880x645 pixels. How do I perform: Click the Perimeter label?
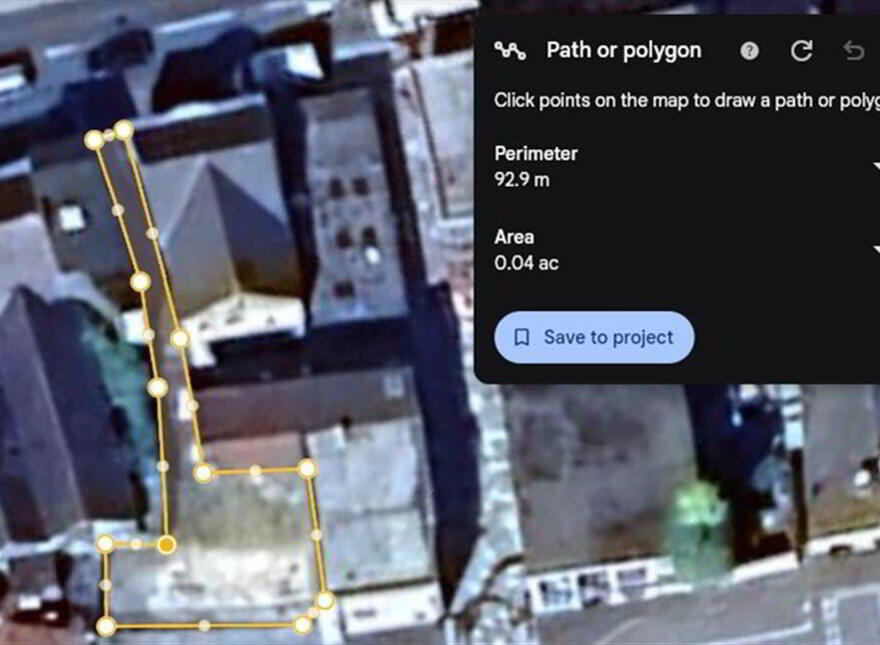point(536,153)
